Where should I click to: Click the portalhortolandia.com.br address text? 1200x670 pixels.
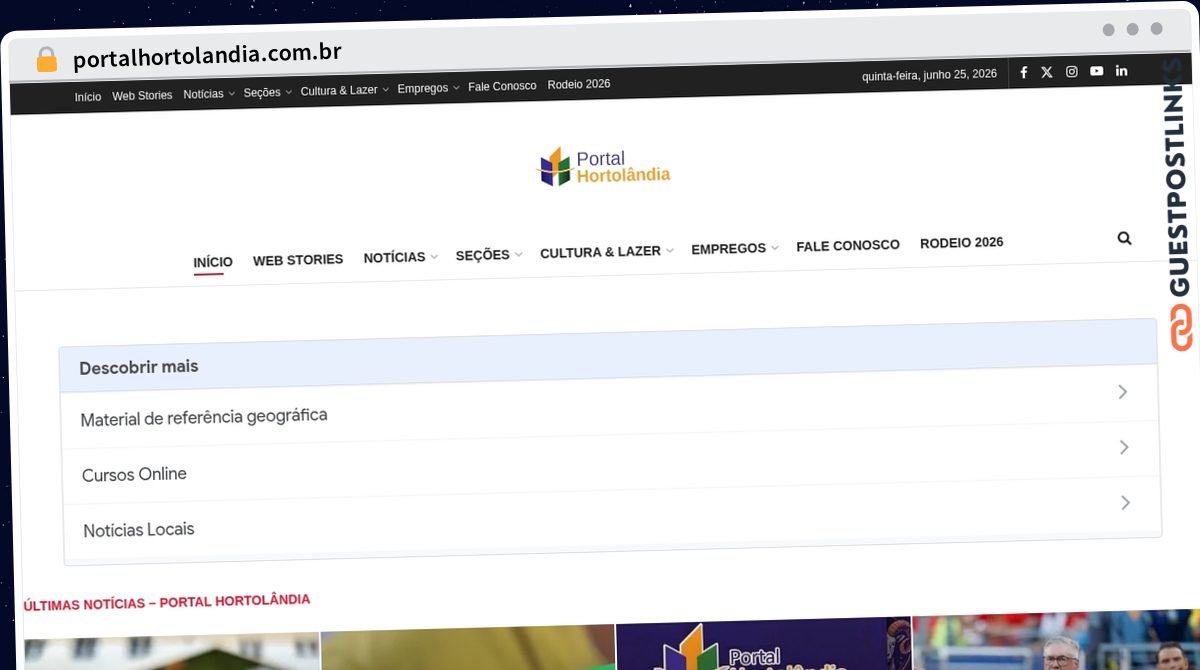coord(207,56)
